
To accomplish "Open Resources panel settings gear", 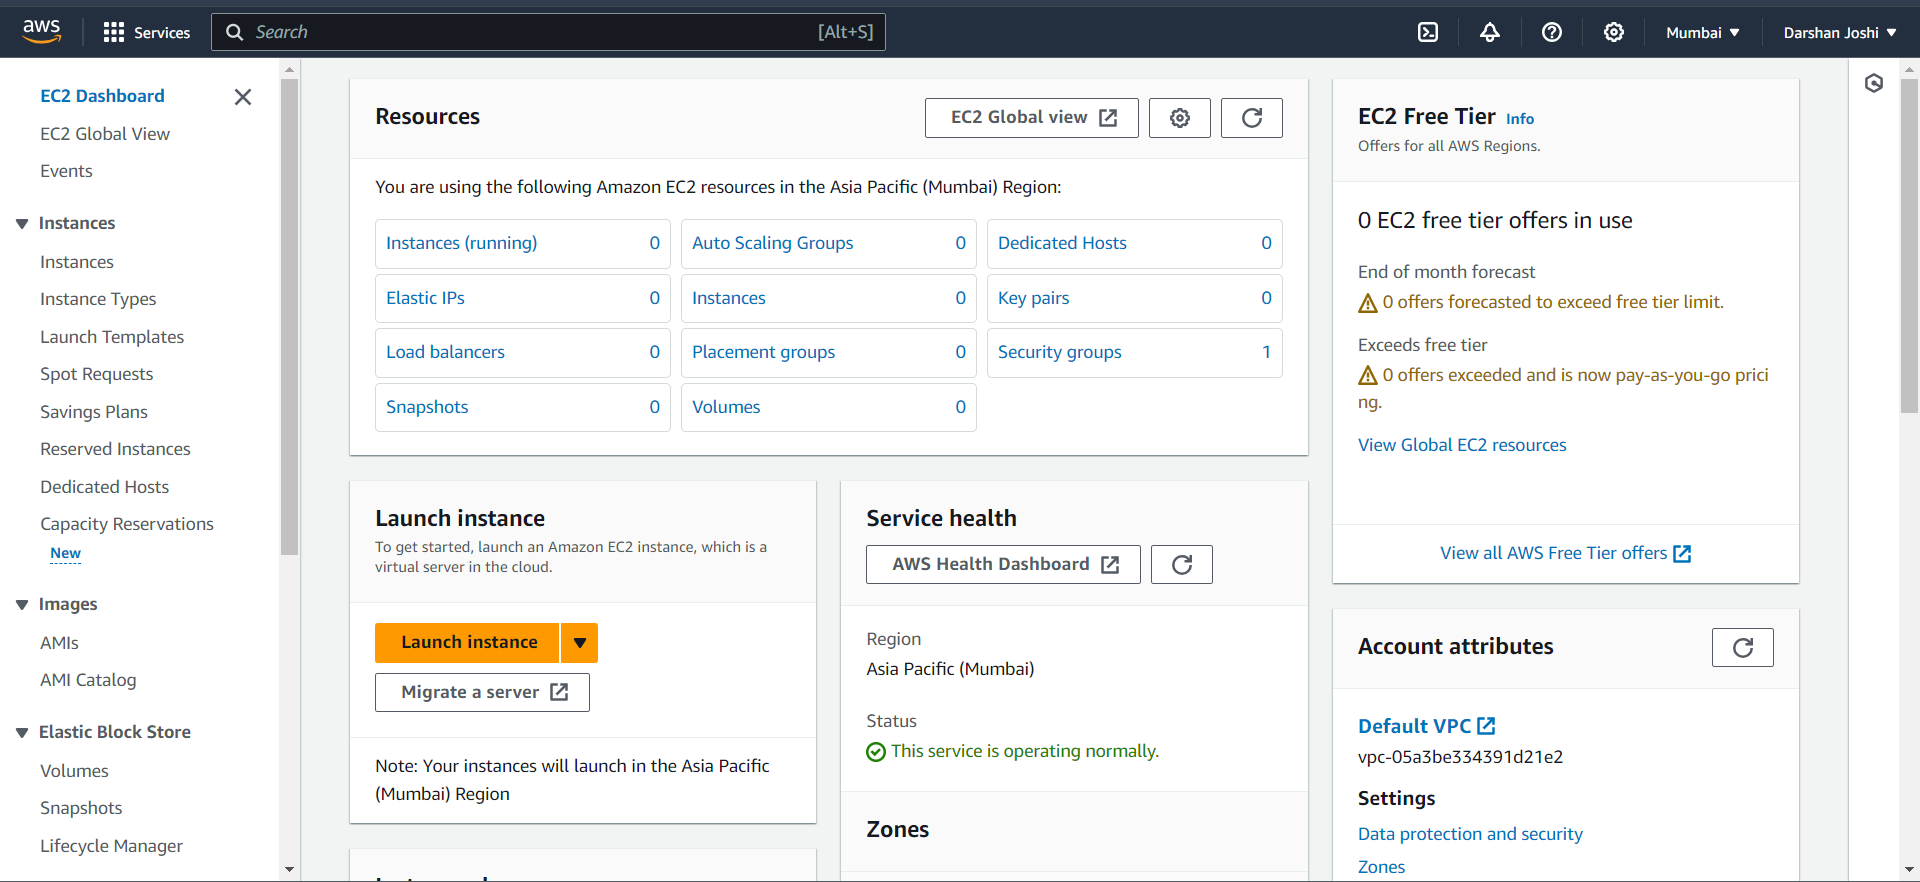I will (1180, 118).
